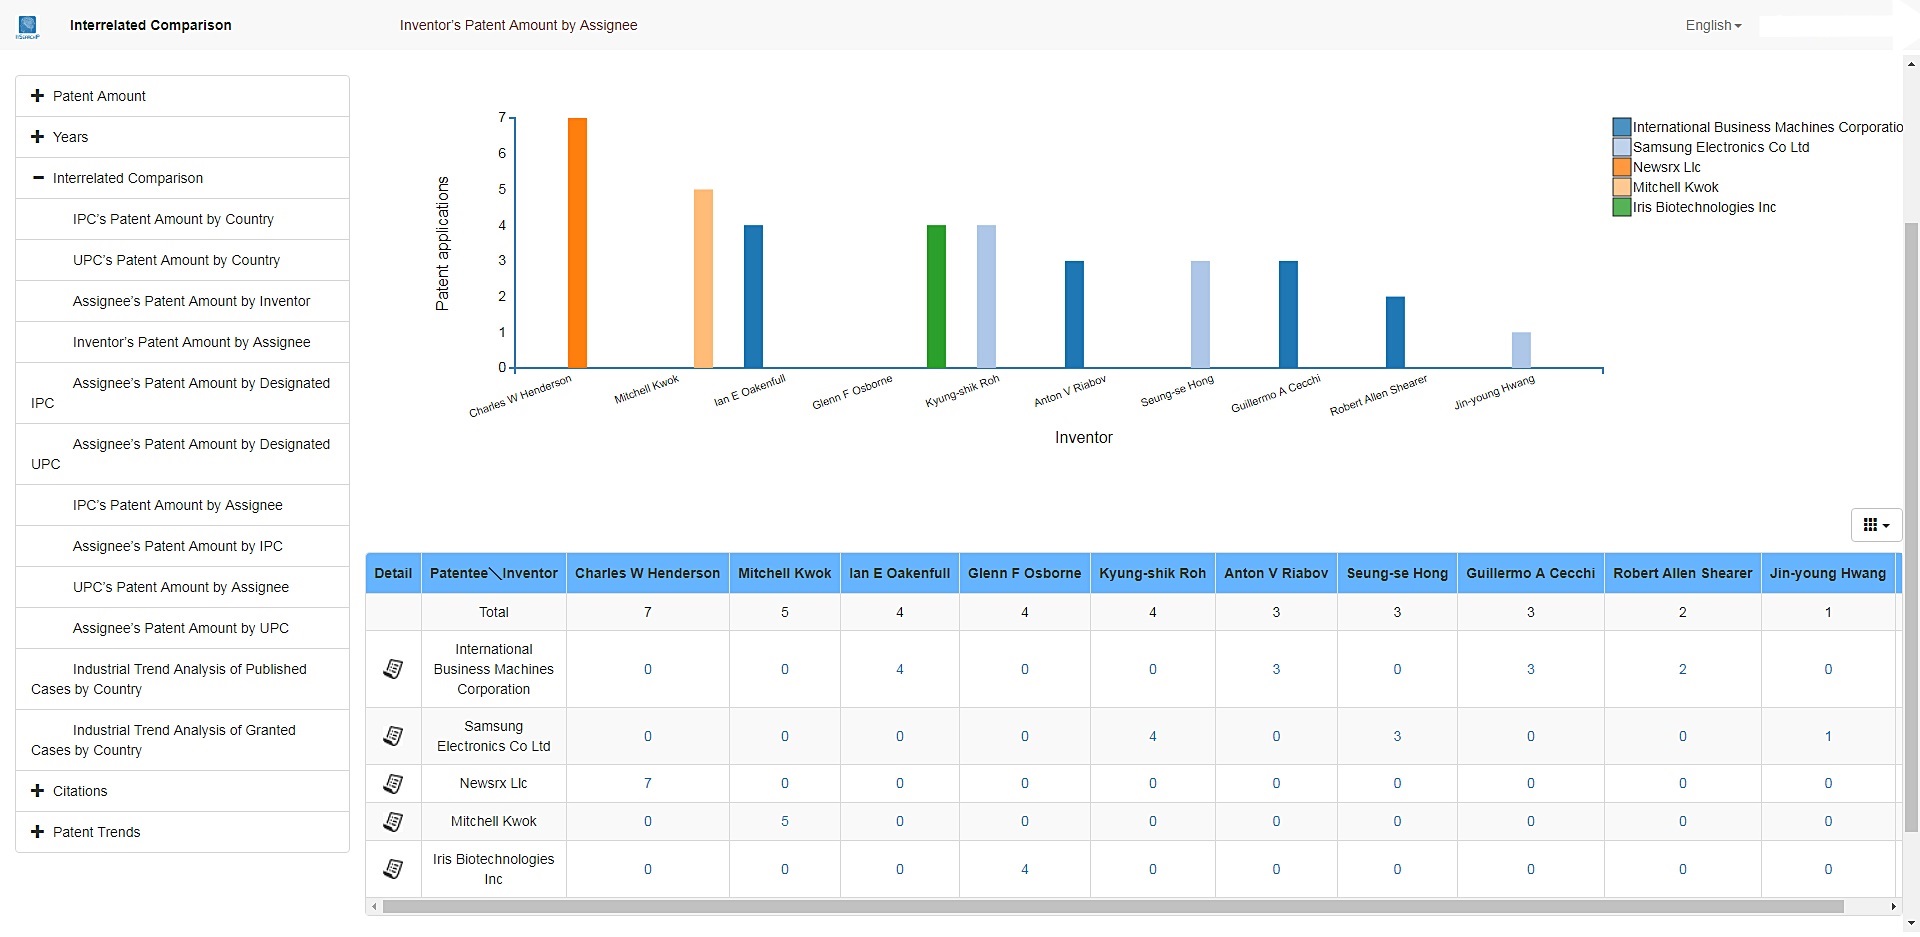Toggle Mitchell Kwok legend color swatch
1920x937 pixels.
pos(1622,187)
